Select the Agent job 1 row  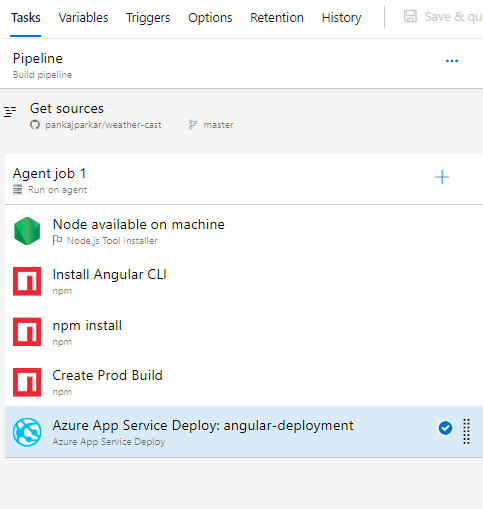[x=244, y=179]
